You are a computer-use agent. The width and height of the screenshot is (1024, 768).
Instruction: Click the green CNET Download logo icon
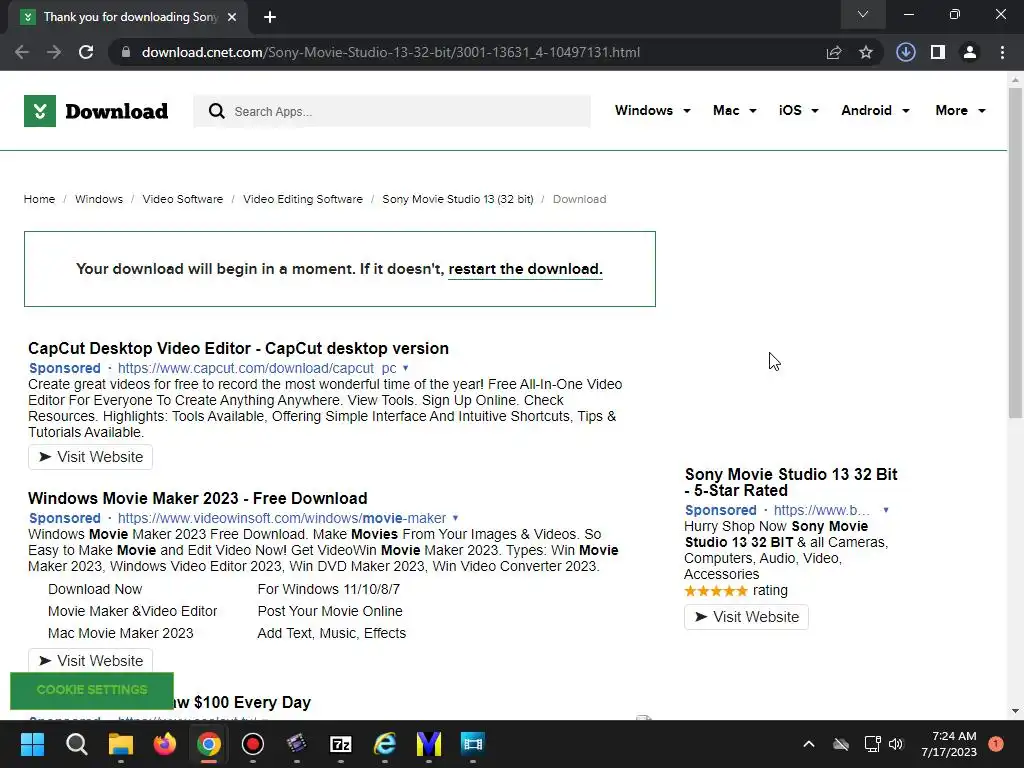pyautogui.click(x=40, y=111)
